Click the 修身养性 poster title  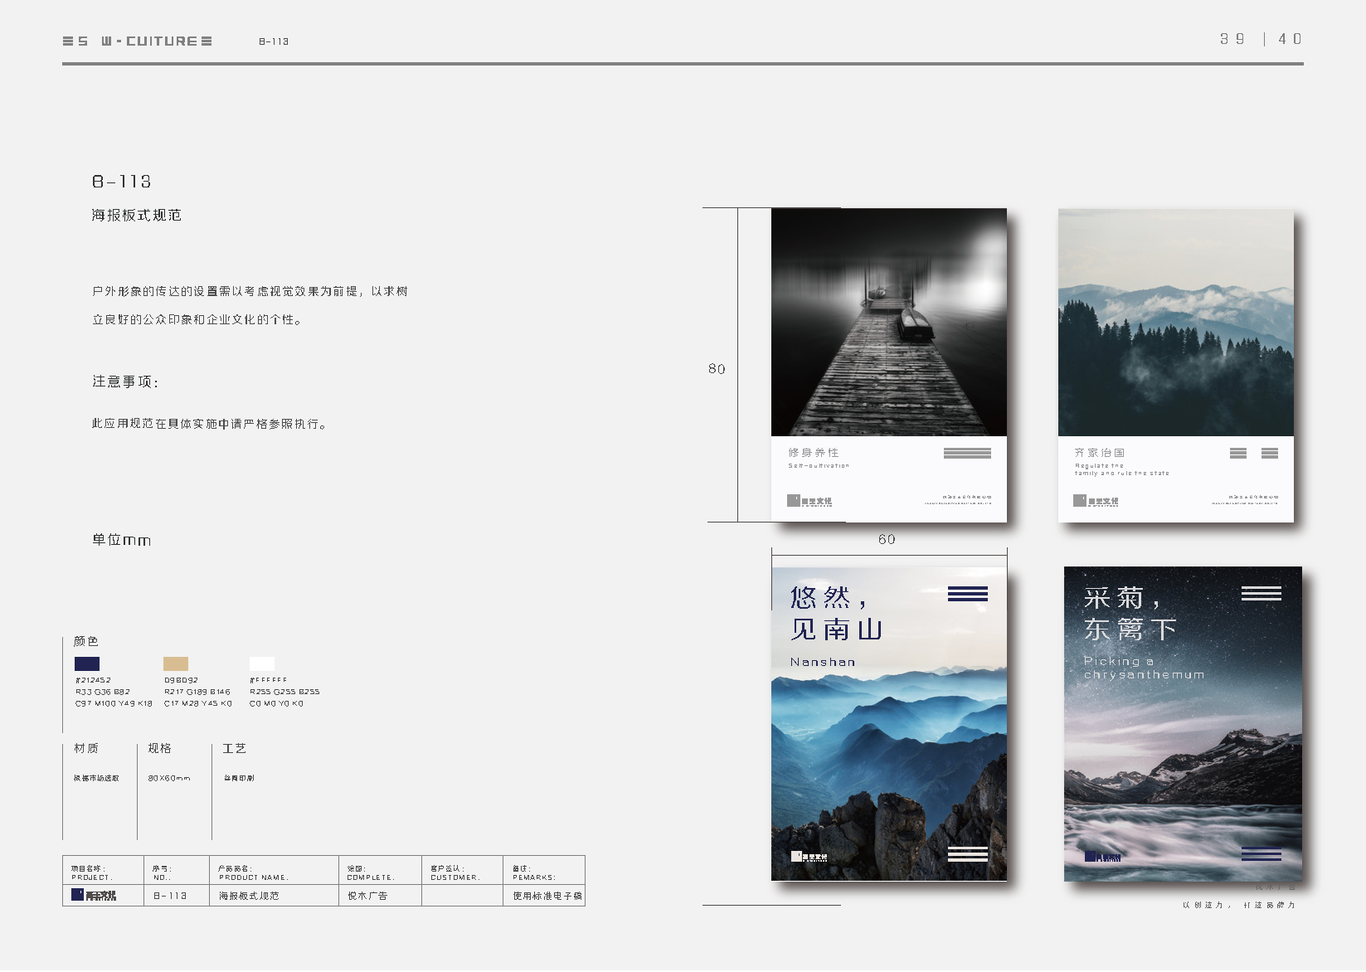[813, 453]
